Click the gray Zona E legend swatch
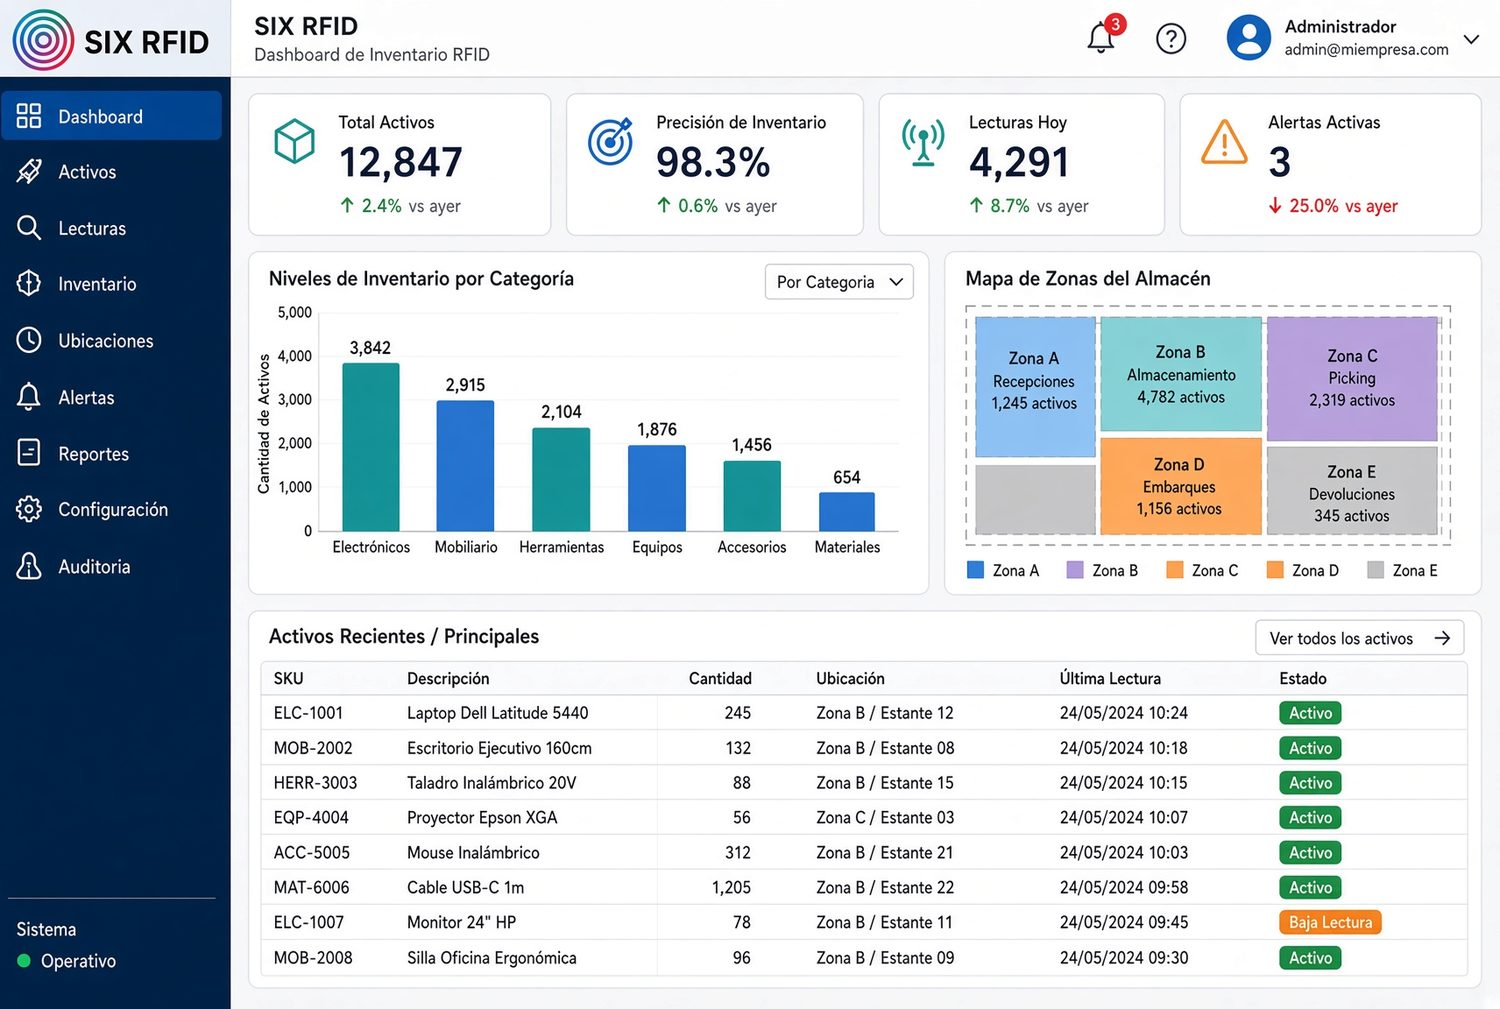This screenshot has height=1009, width=1500. point(1376,570)
